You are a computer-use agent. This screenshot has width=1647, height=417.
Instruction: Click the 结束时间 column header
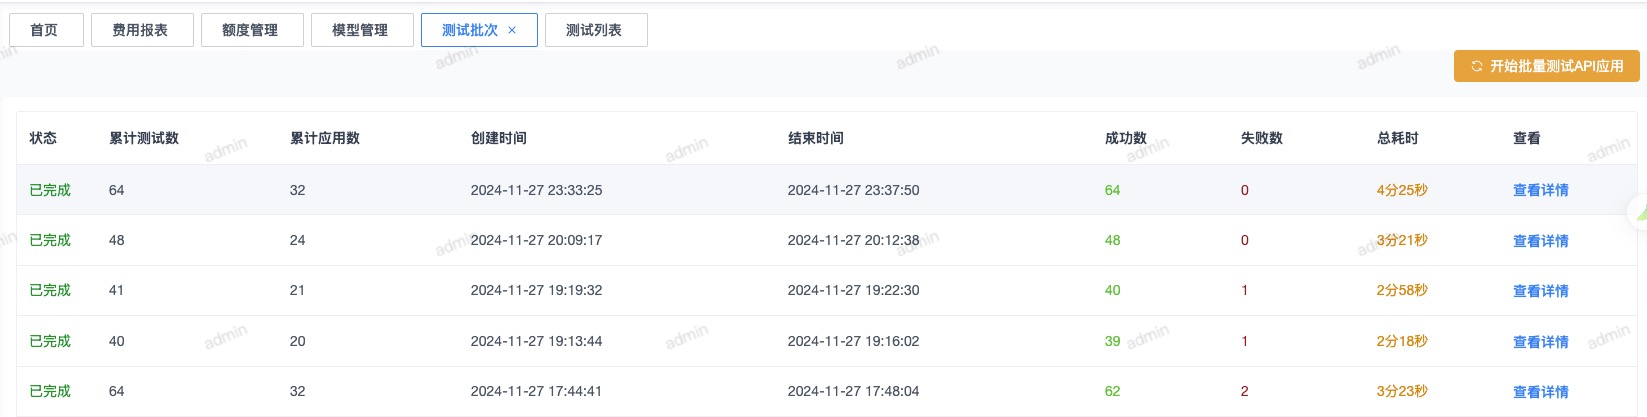click(x=816, y=138)
